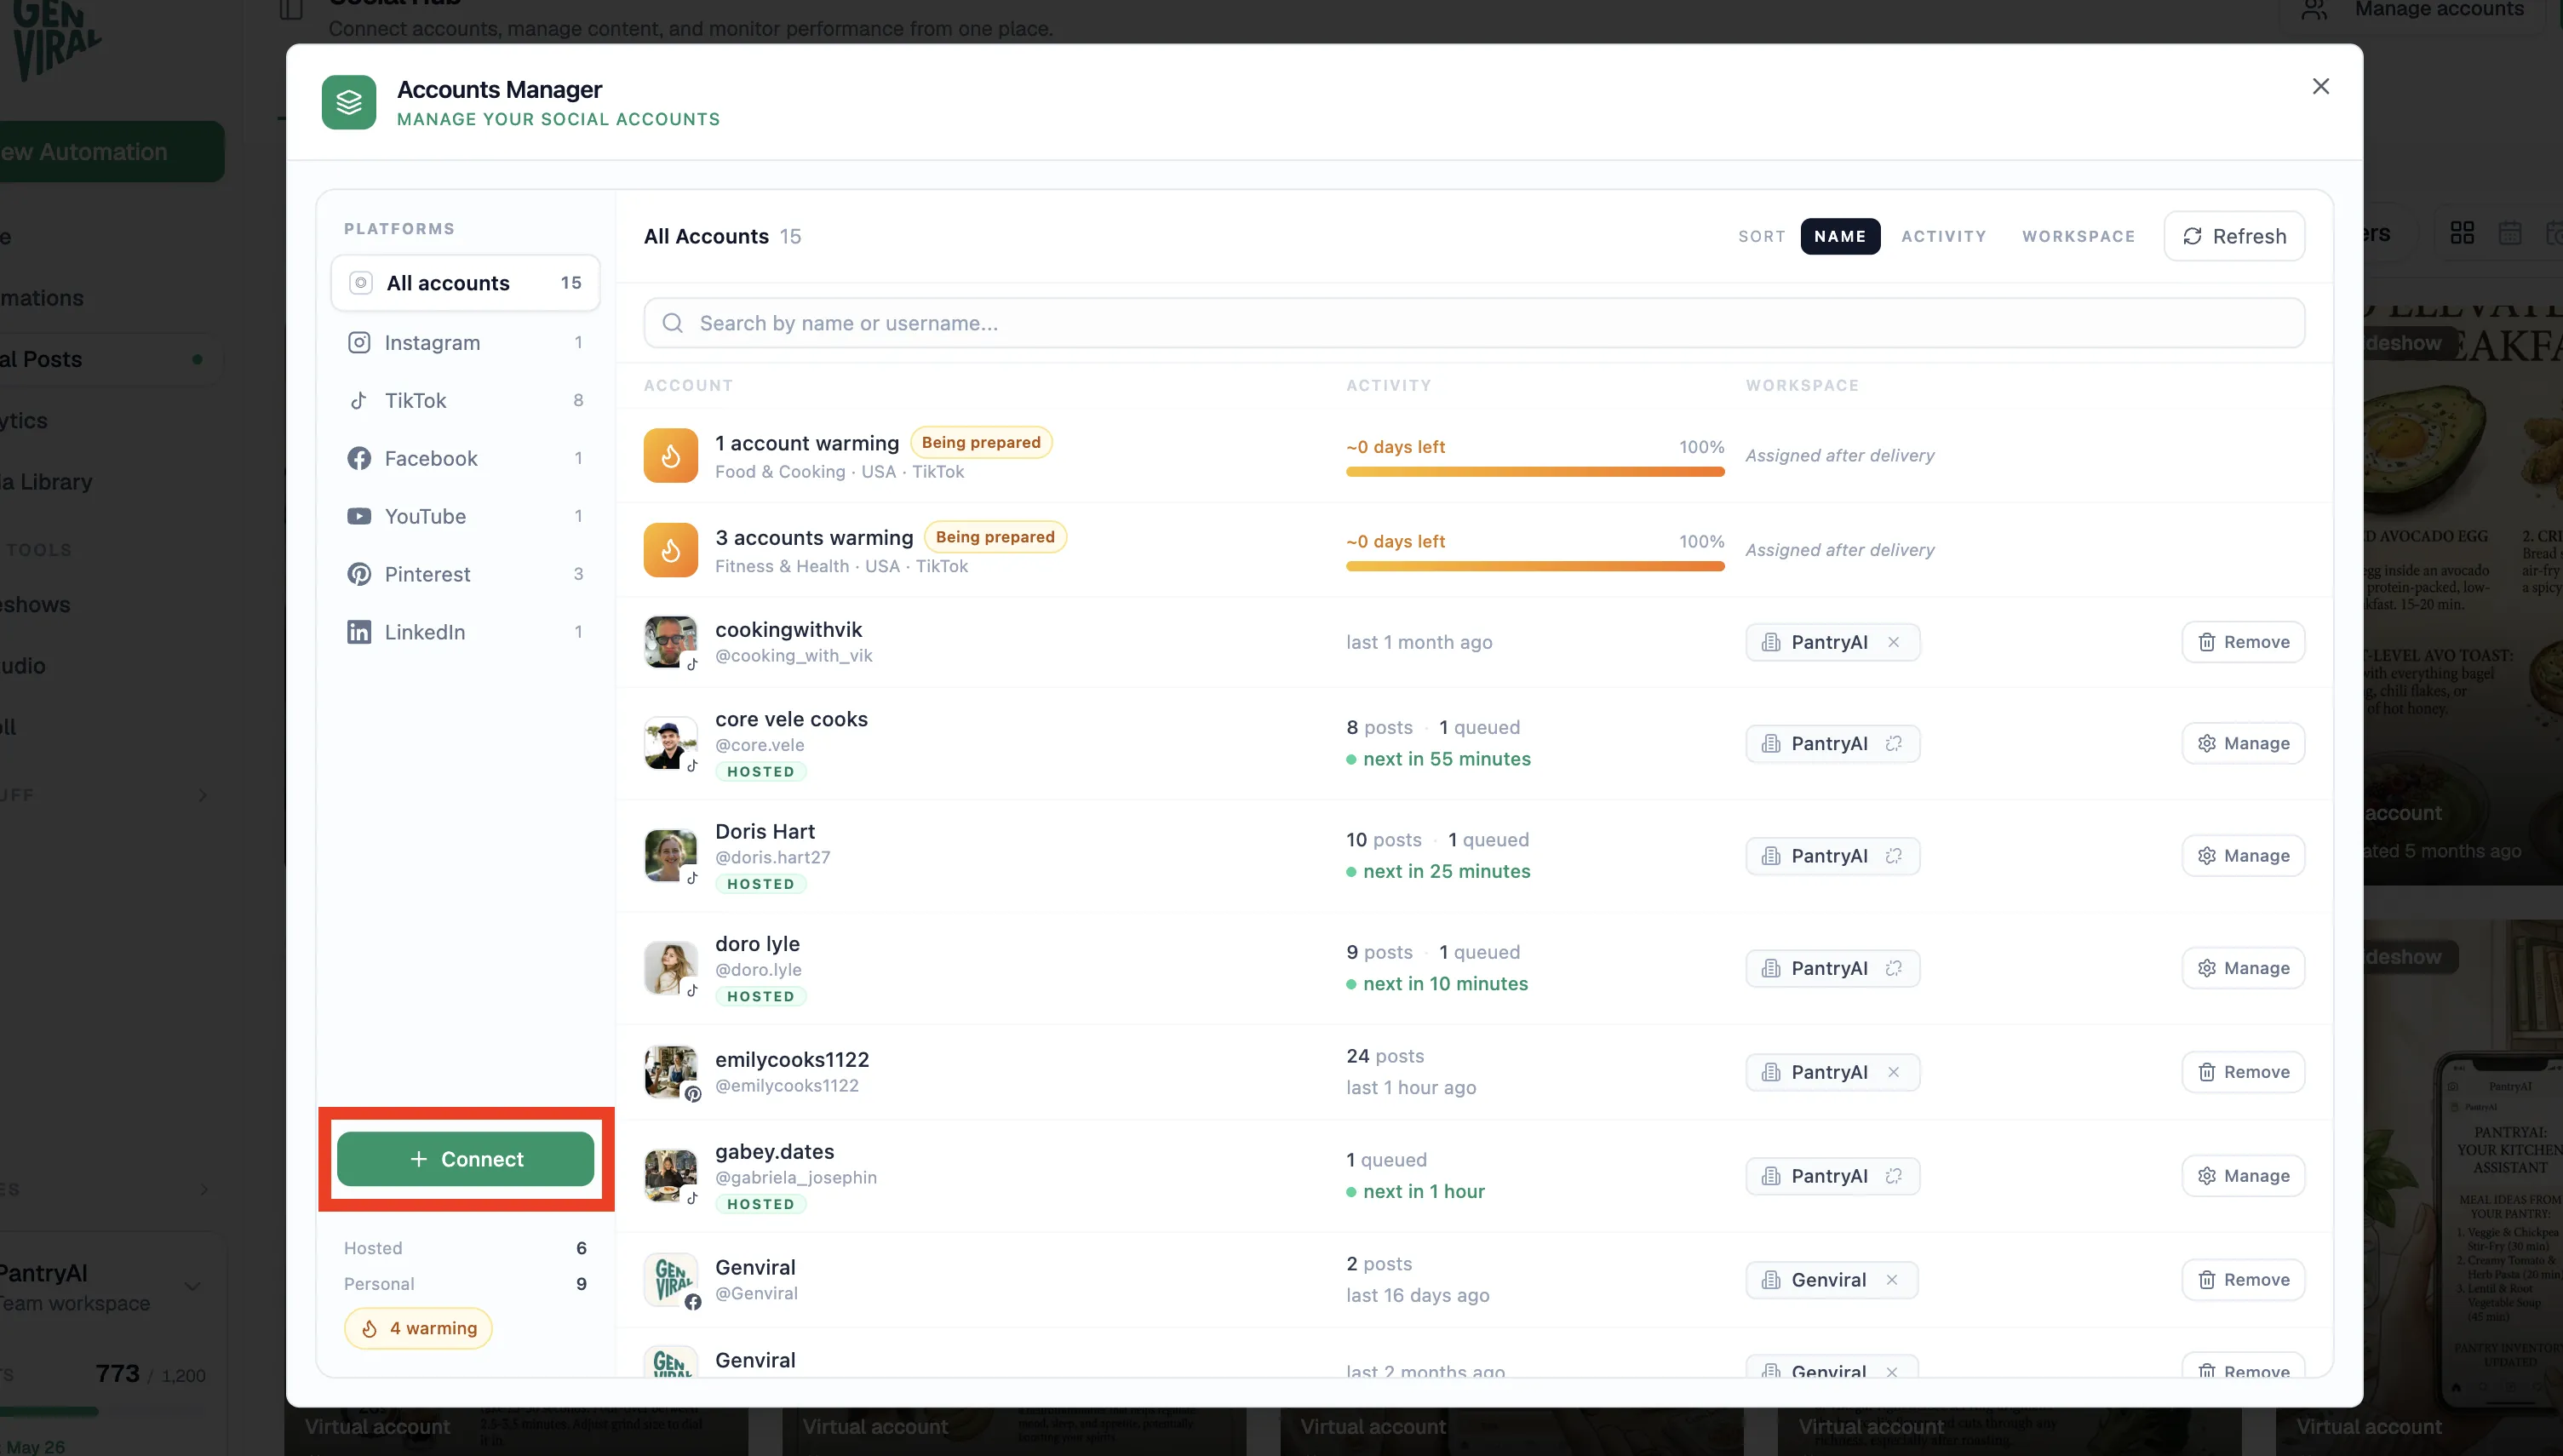Click the Pinterest platform icon
The width and height of the screenshot is (2563, 1456).
point(359,575)
